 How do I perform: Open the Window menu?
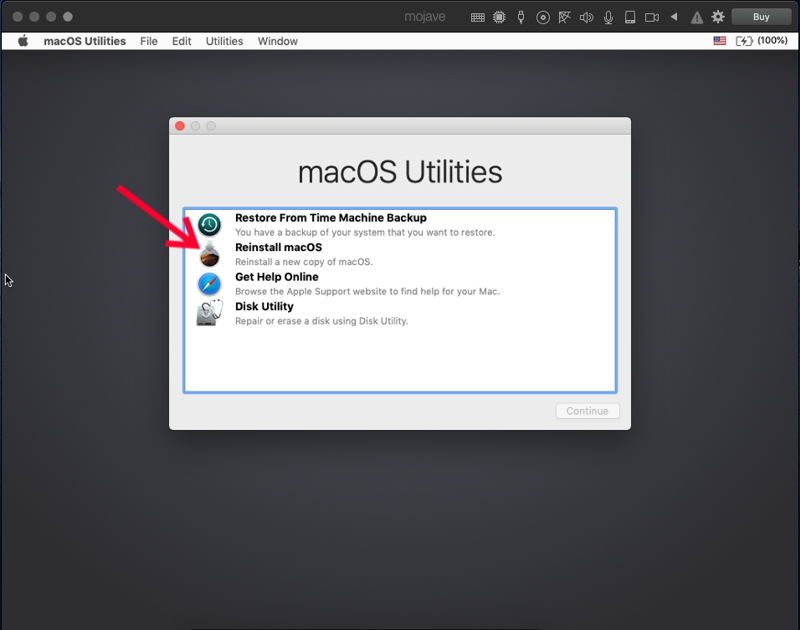pyautogui.click(x=277, y=41)
